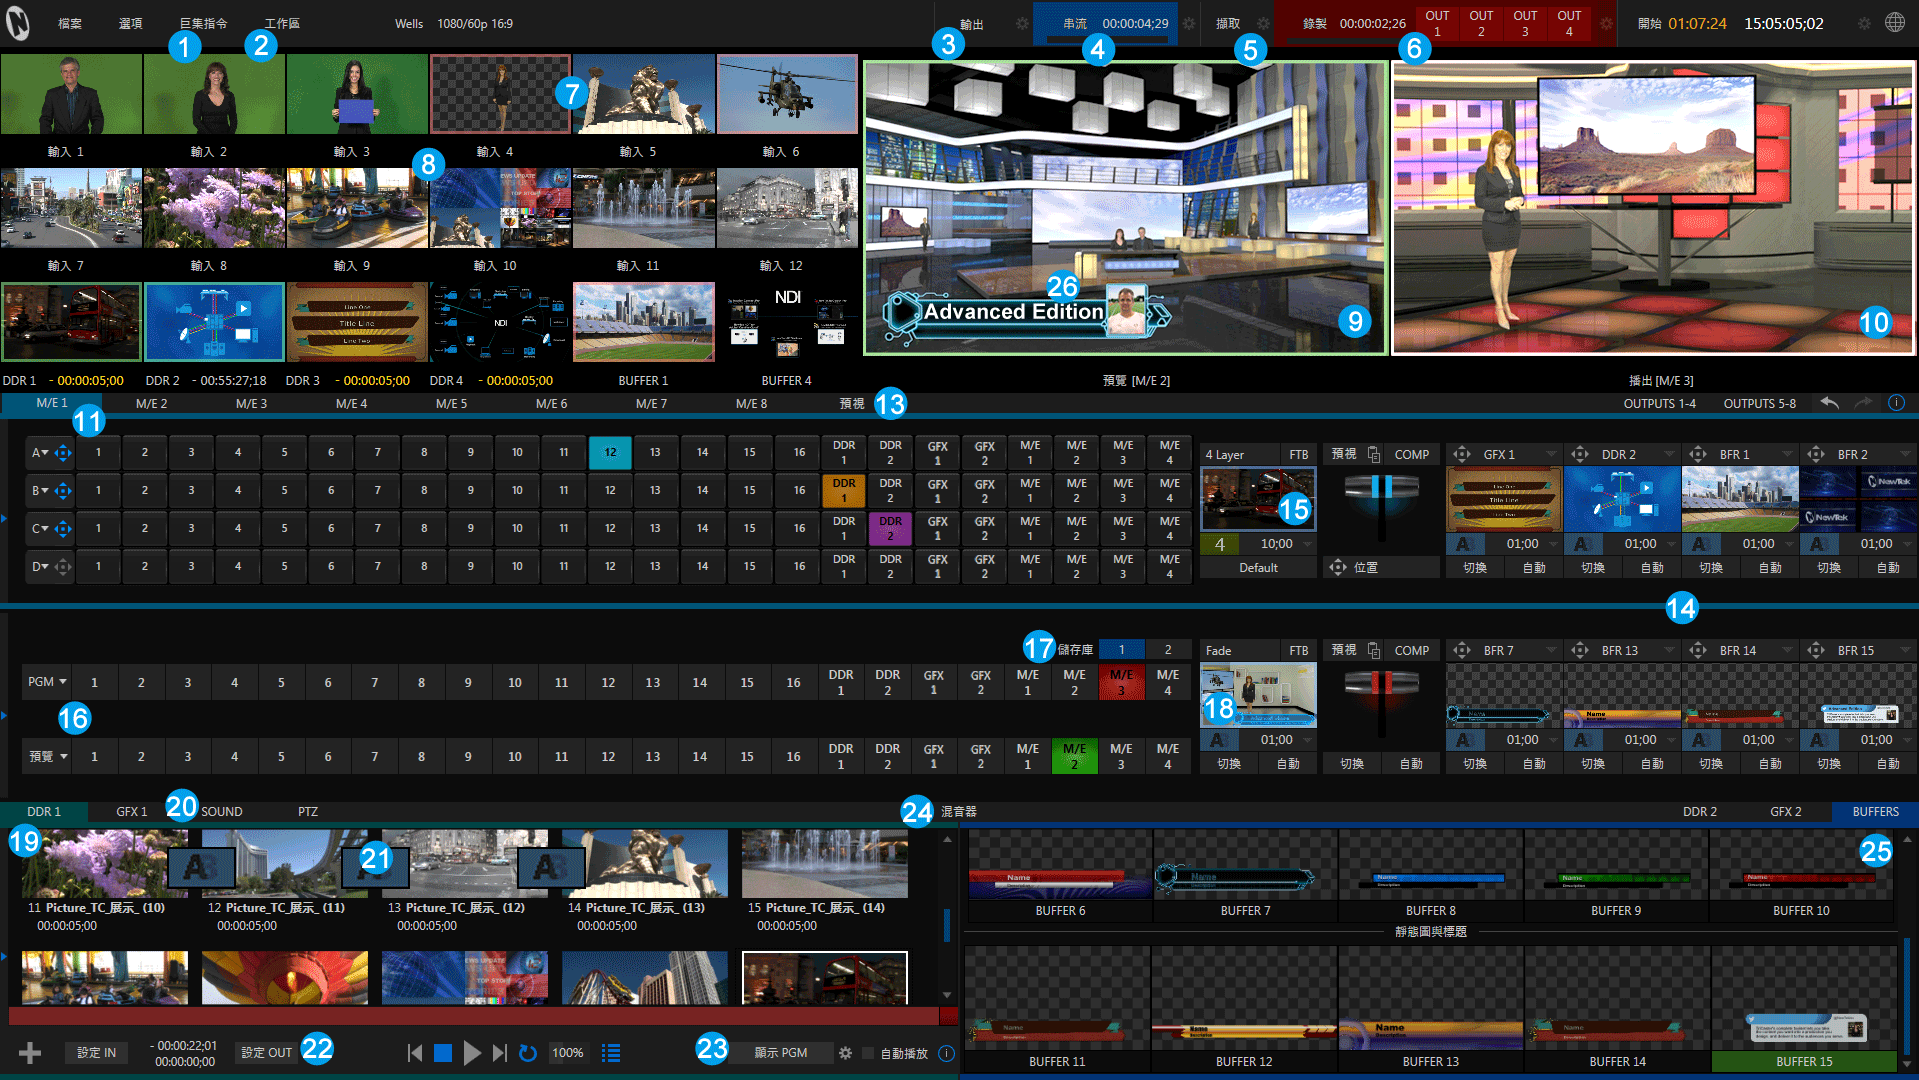Viewport: 1919px width, 1080px height.
Task: Toggle the 錄製 record button
Action: click(x=1344, y=23)
